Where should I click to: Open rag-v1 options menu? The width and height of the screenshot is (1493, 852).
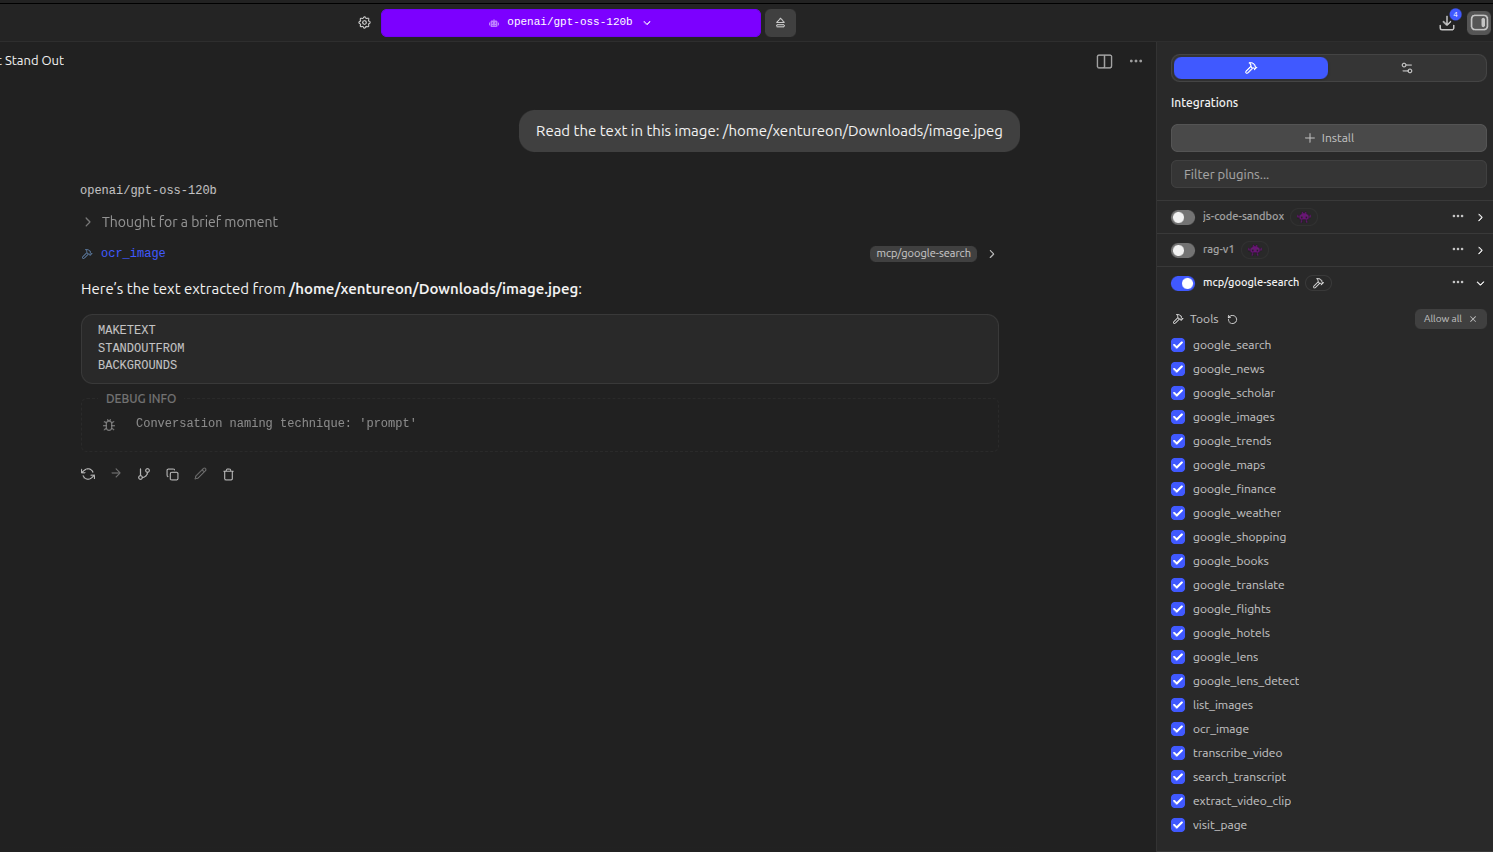point(1457,249)
